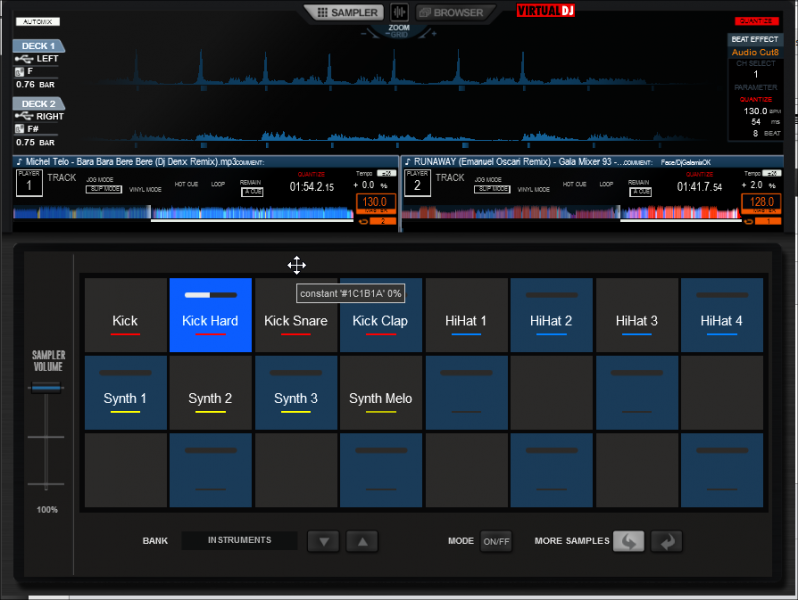Seek in Player 1 song overview waveform
Screen dimensions: 798x600
point(183,213)
